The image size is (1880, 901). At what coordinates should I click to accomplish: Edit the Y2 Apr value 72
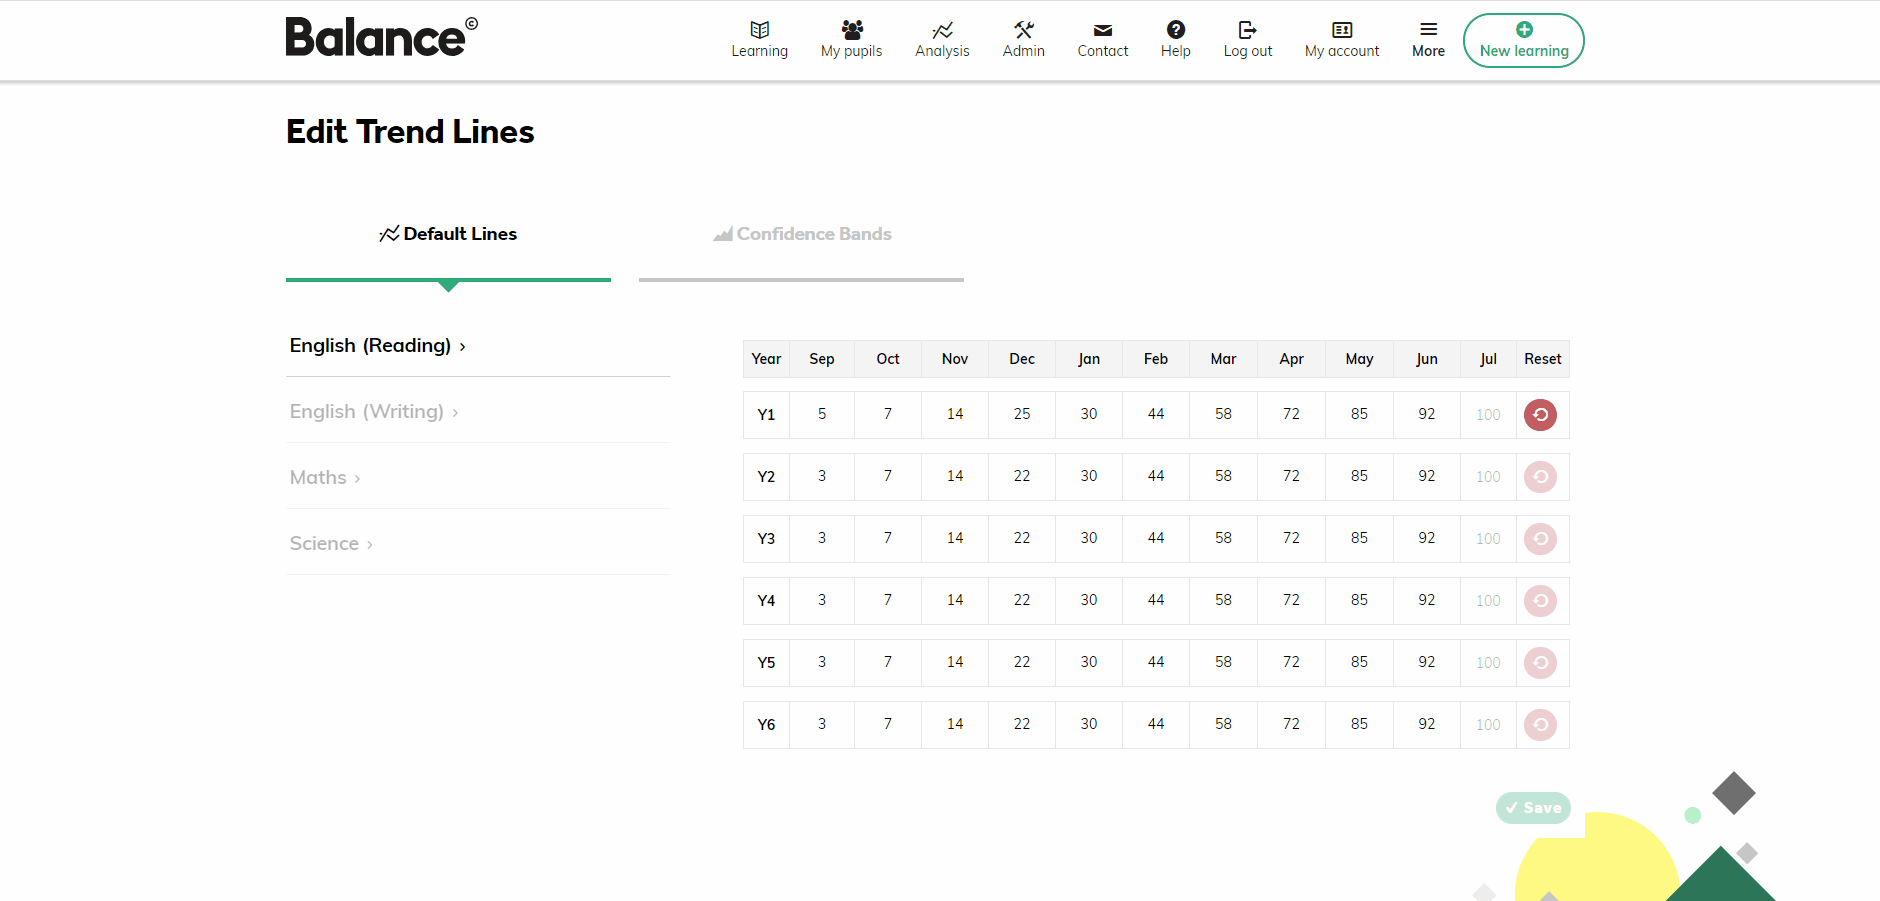click(x=1291, y=476)
